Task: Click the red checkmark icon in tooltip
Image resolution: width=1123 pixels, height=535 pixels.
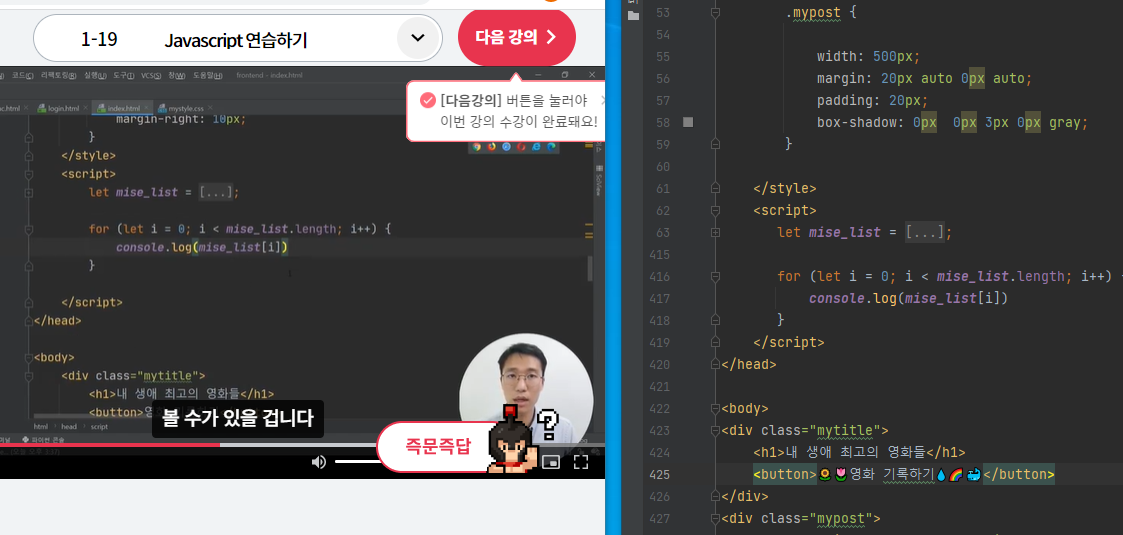Action: (x=428, y=100)
